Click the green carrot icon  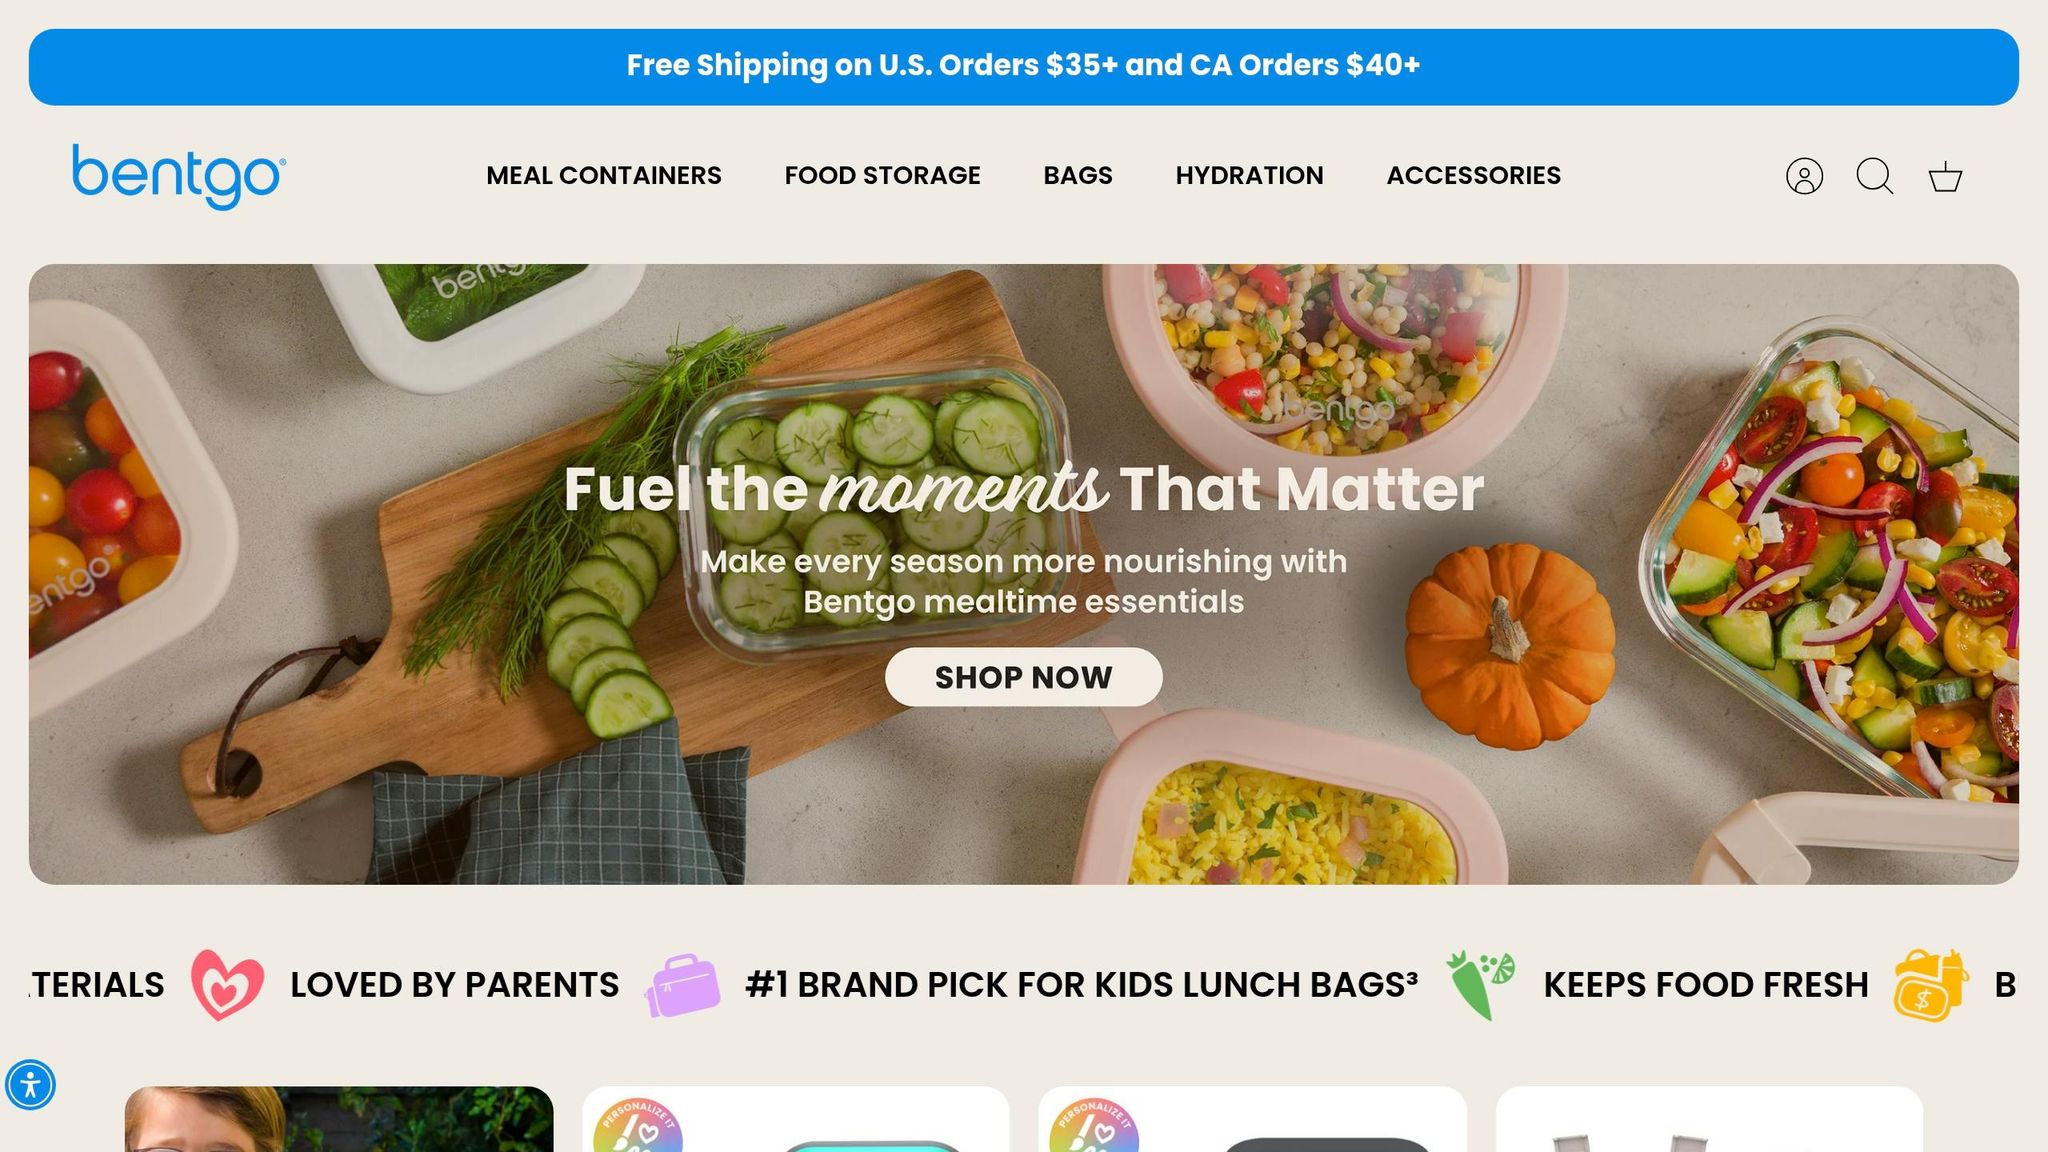(x=1480, y=985)
